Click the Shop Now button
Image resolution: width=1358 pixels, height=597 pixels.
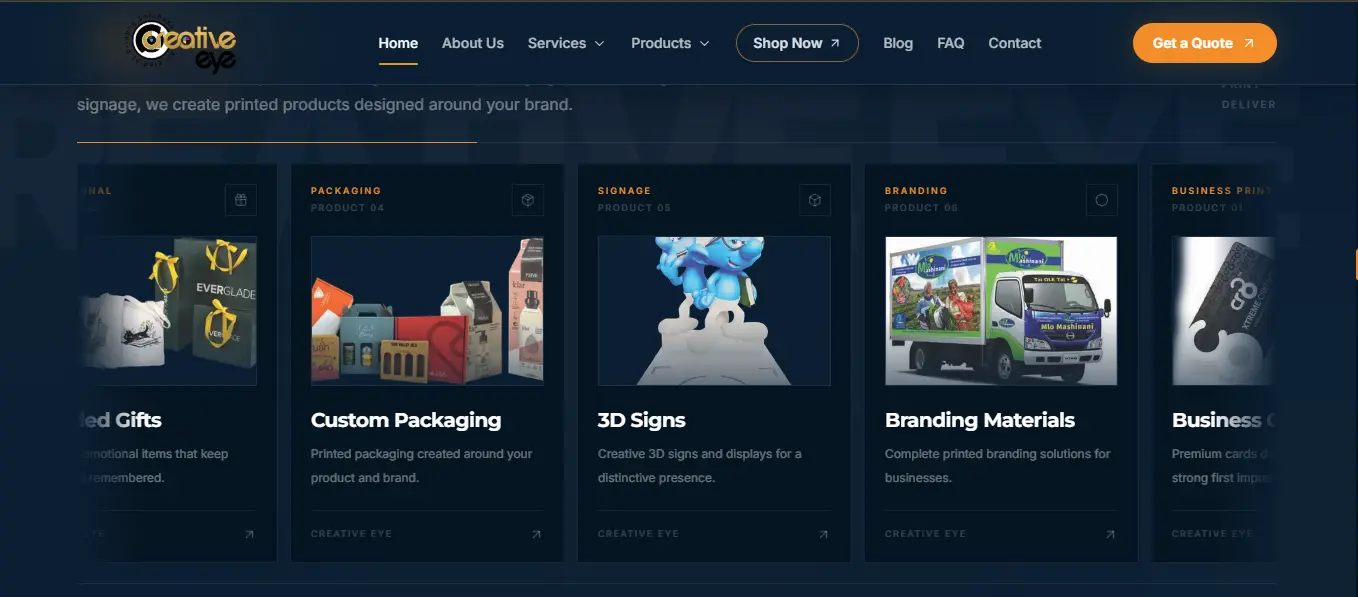click(x=797, y=43)
